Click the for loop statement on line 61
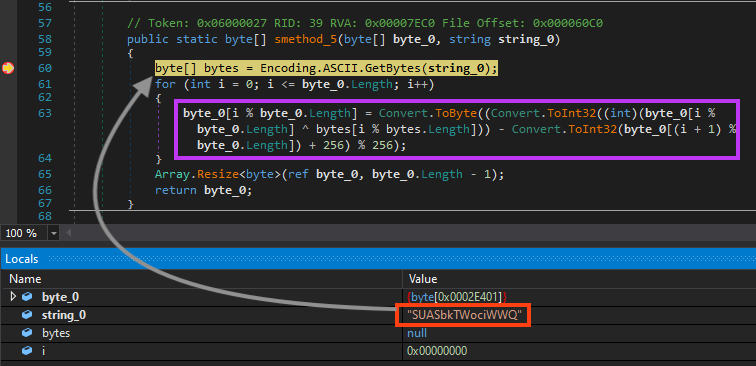The image size is (756, 366). (295, 84)
